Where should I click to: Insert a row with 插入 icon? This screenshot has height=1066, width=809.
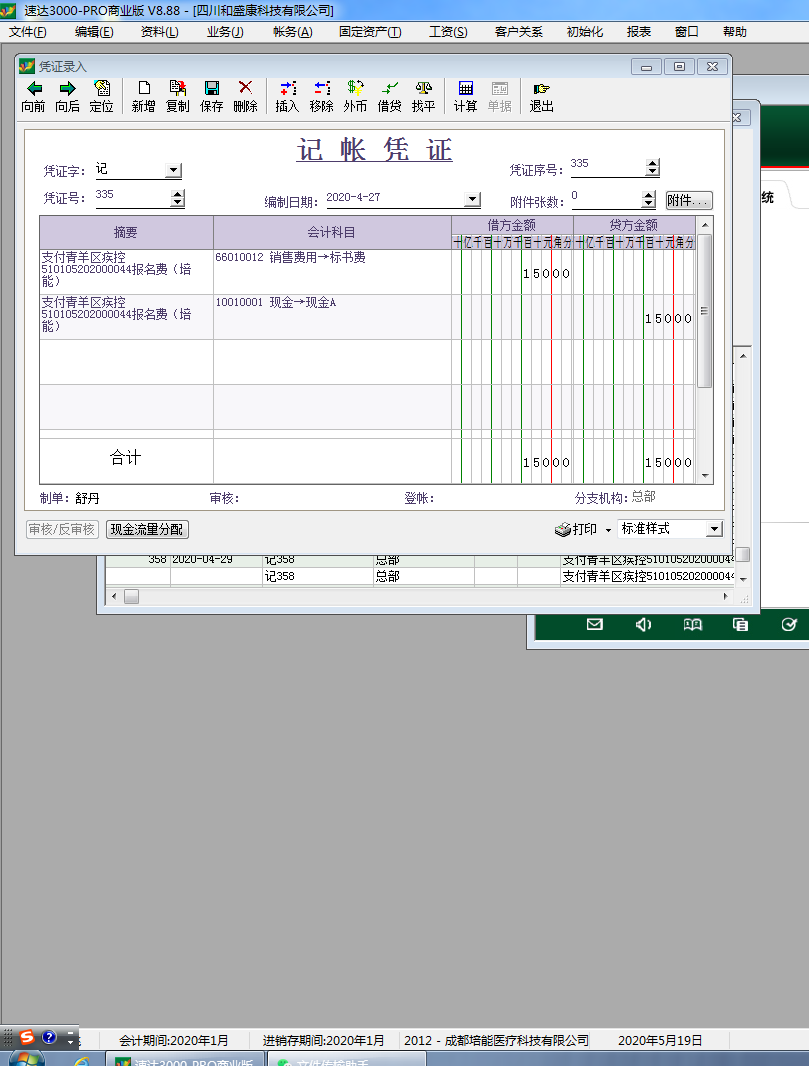tap(287, 89)
